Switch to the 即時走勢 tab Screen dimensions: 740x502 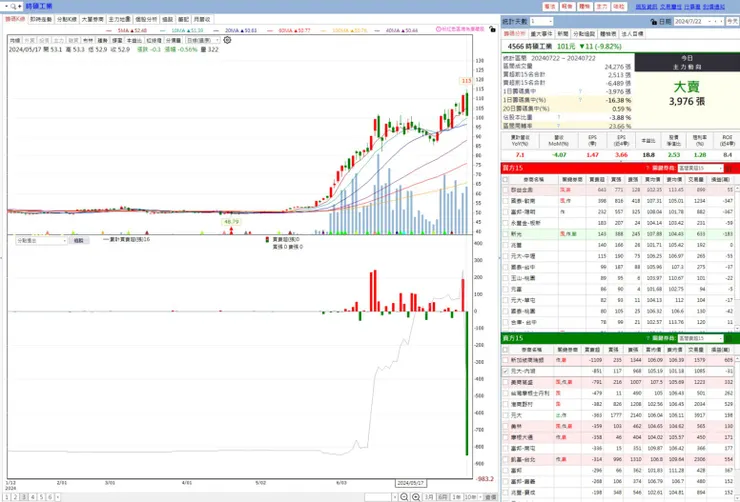pos(41,19)
